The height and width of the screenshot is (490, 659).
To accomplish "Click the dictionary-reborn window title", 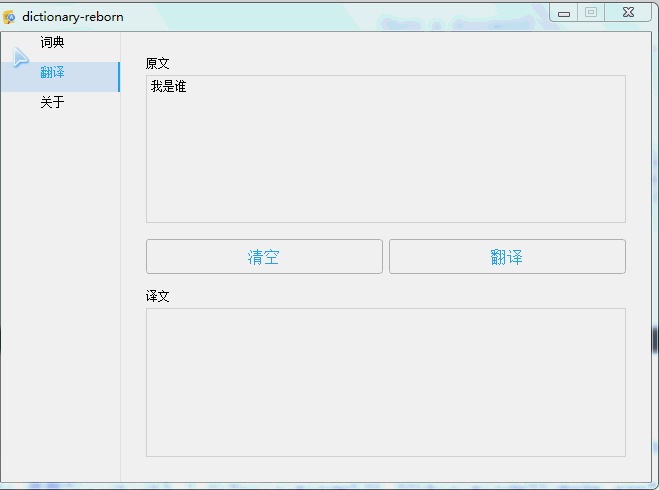I will pos(73,17).
